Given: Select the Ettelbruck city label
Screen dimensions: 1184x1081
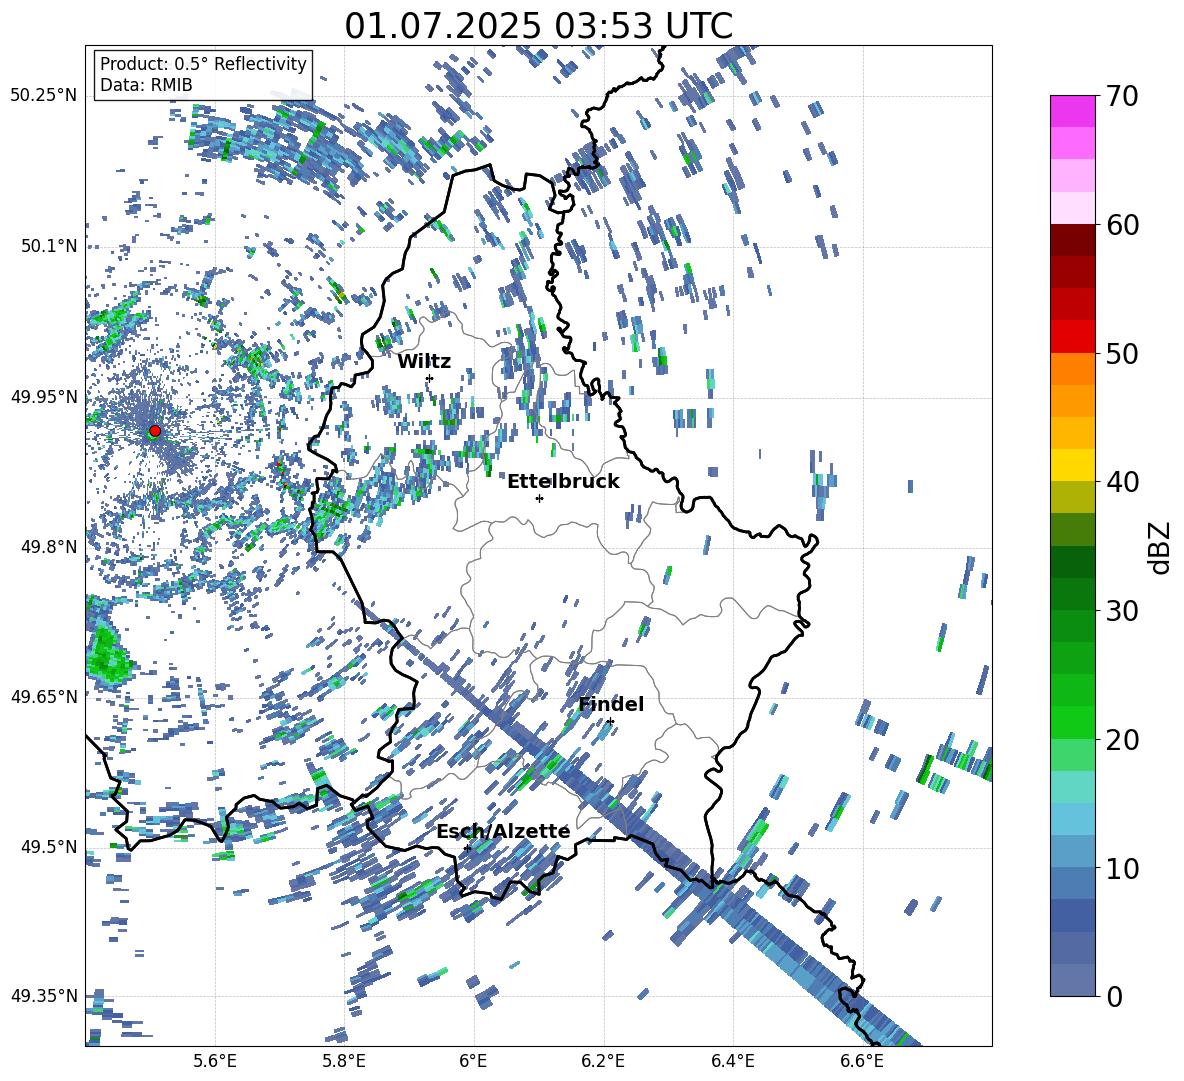Looking at the screenshot, I should pyautogui.click(x=563, y=482).
